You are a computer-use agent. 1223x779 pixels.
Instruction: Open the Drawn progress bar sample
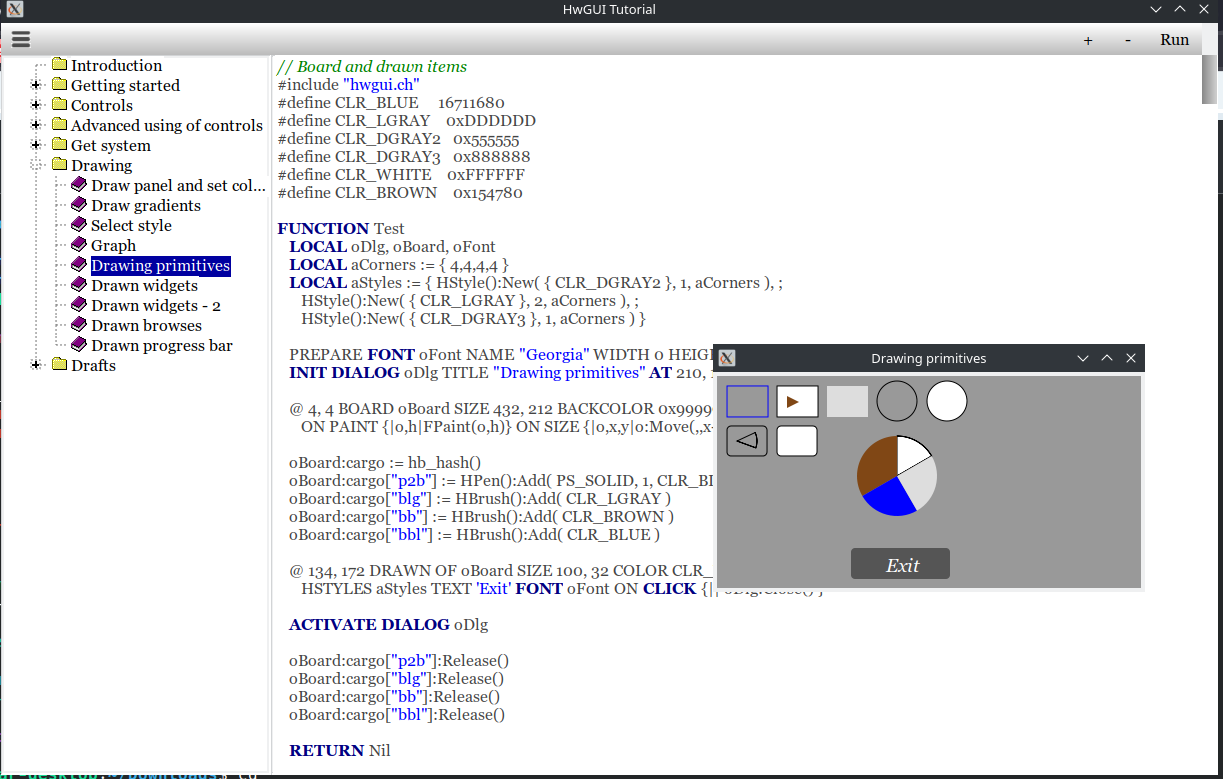click(x=161, y=345)
